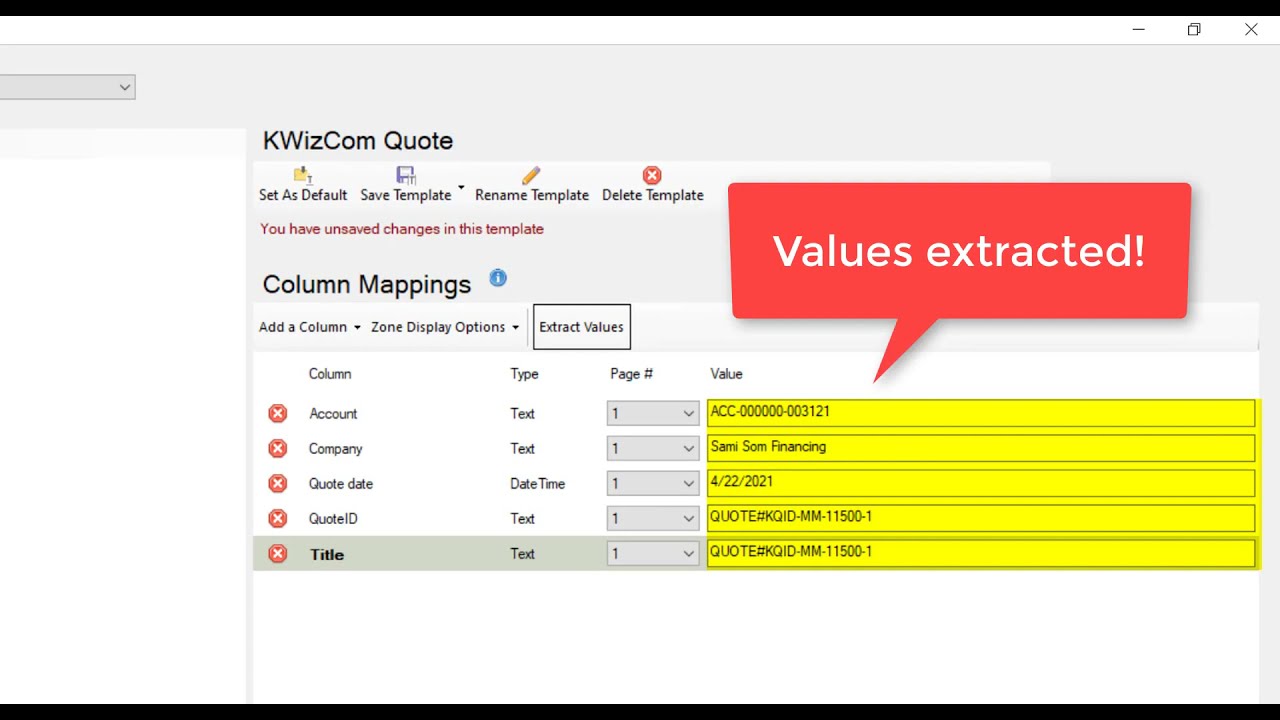Click the DateTime type cell
Screen dimensions: 1280x720
coord(538,484)
